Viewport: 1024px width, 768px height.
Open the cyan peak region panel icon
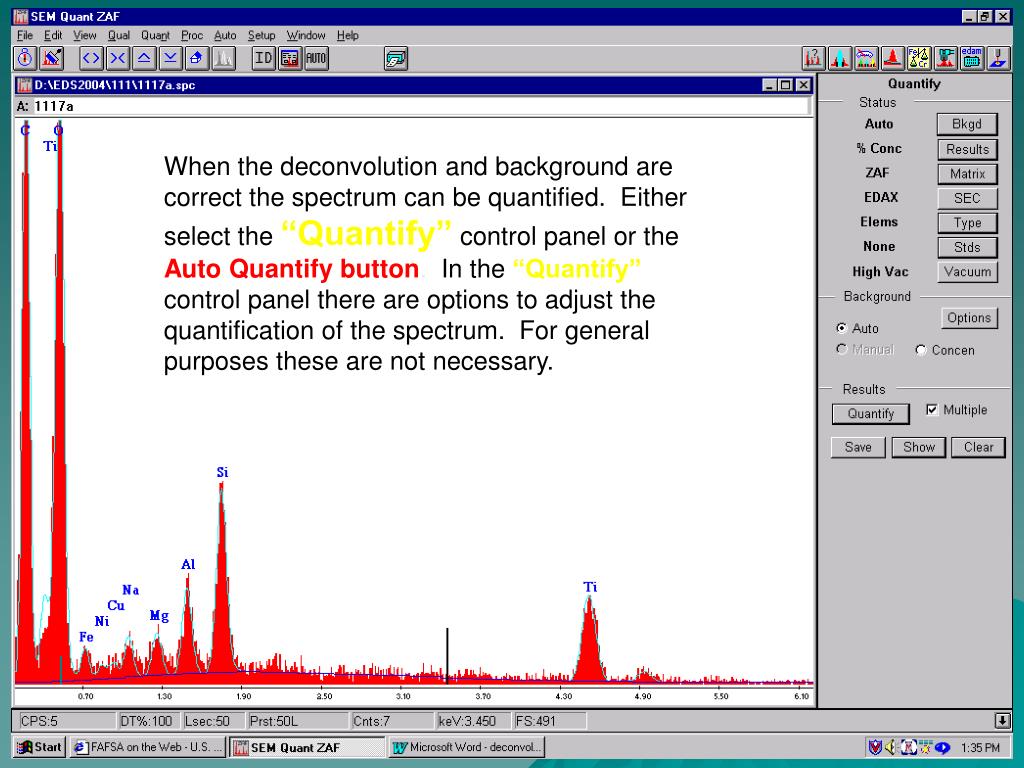pos(839,58)
